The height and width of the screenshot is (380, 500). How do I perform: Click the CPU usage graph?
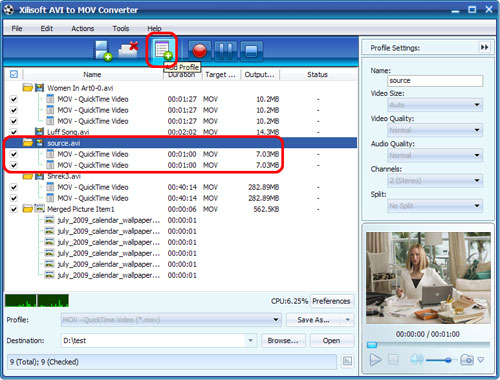click(x=37, y=300)
